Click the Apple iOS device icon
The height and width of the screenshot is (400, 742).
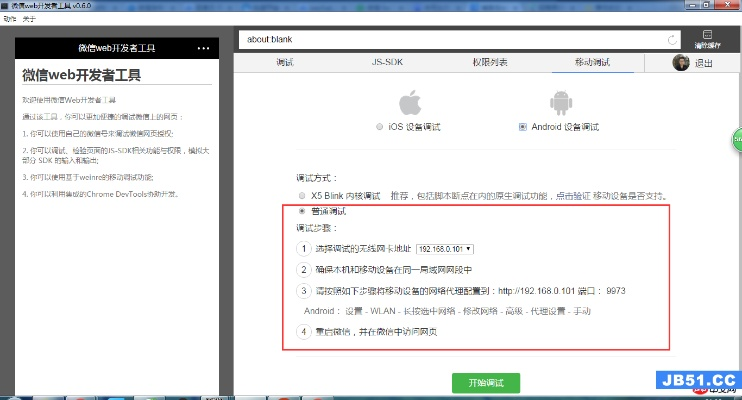click(408, 103)
